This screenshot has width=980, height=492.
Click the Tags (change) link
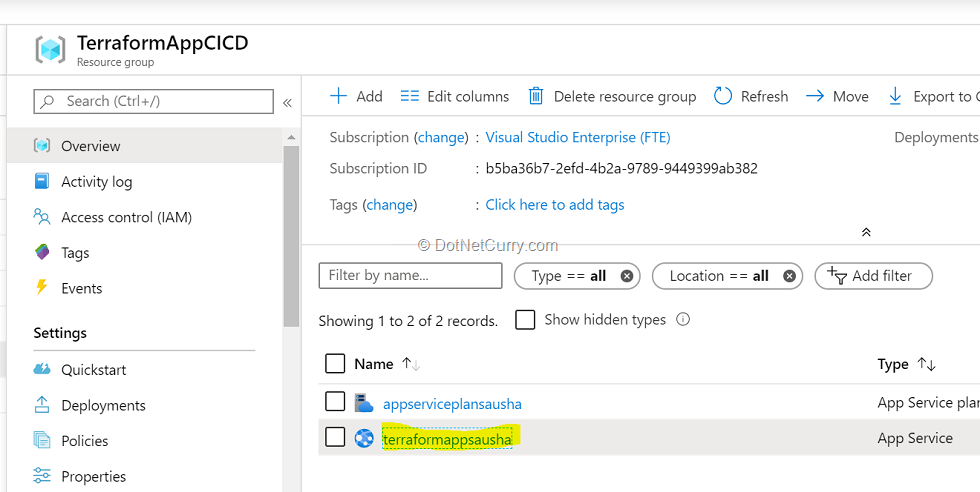(x=390, y=204)
